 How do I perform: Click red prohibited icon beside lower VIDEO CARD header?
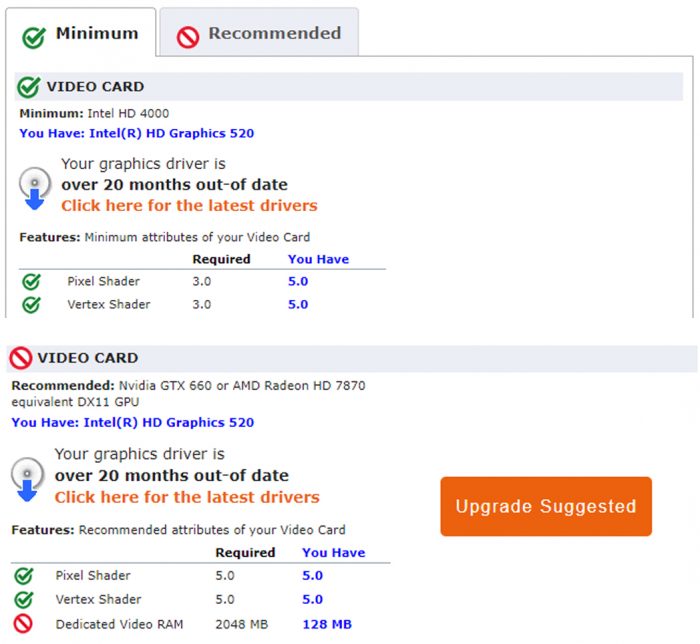point(21,358)
